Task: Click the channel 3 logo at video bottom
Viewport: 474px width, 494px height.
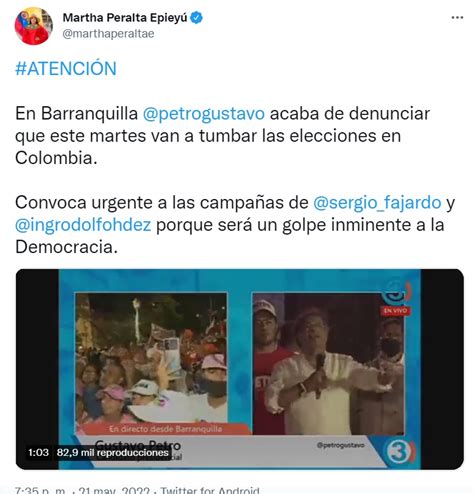Action: click(x=399, y=452)
